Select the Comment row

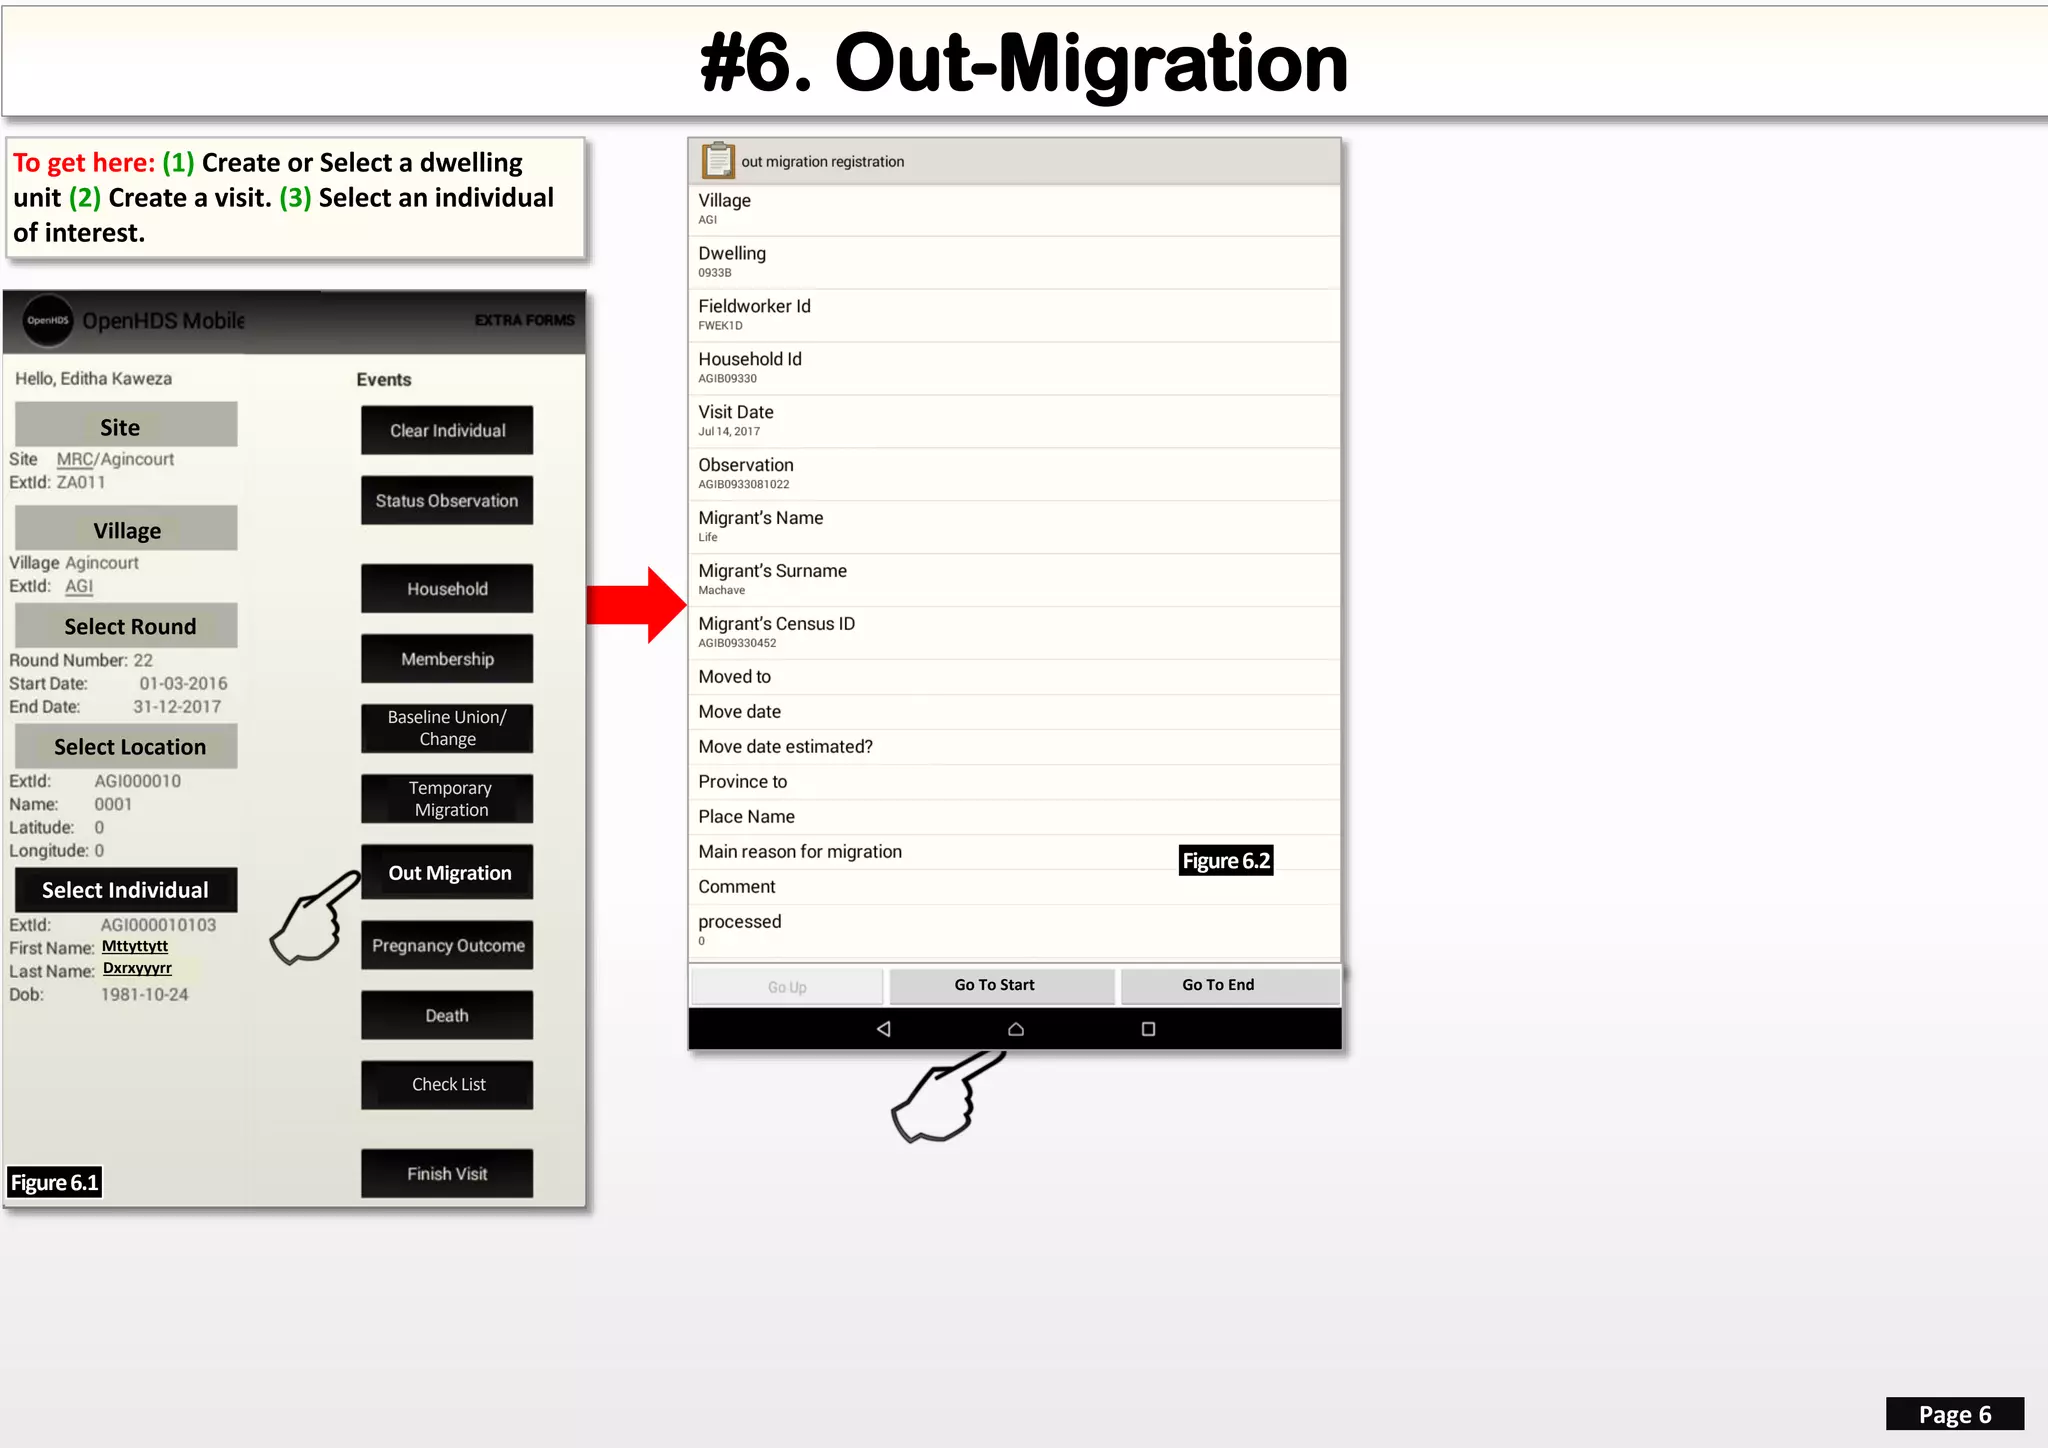click(x=1014, y=887)
